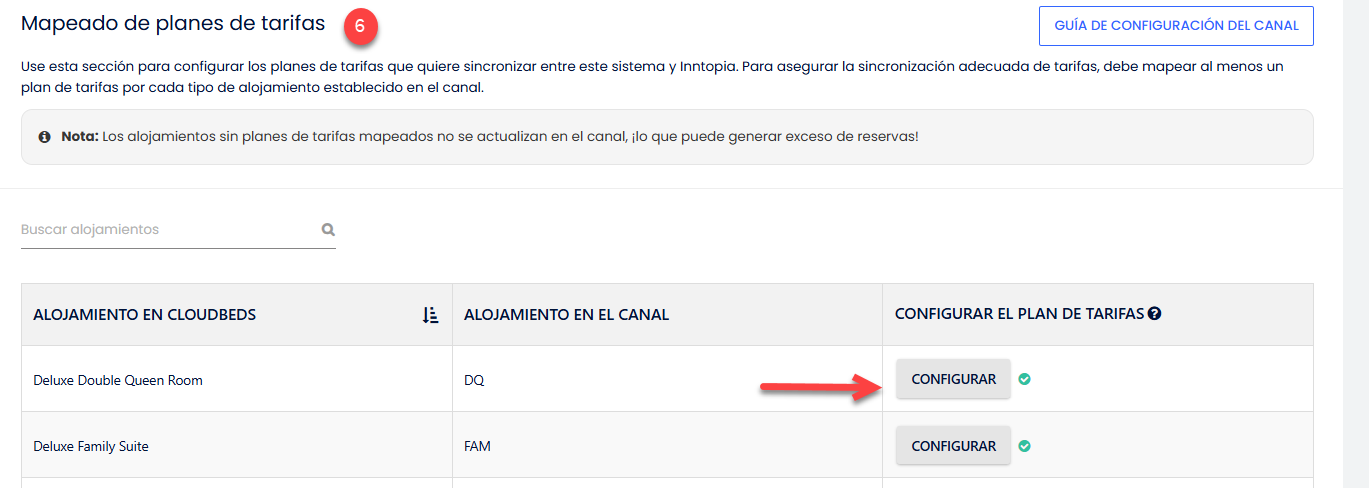Click the green checkmark for Deluxe Double Queen Room
The height and width of the screenshot is (488, 1369).
click(1025, 379)
